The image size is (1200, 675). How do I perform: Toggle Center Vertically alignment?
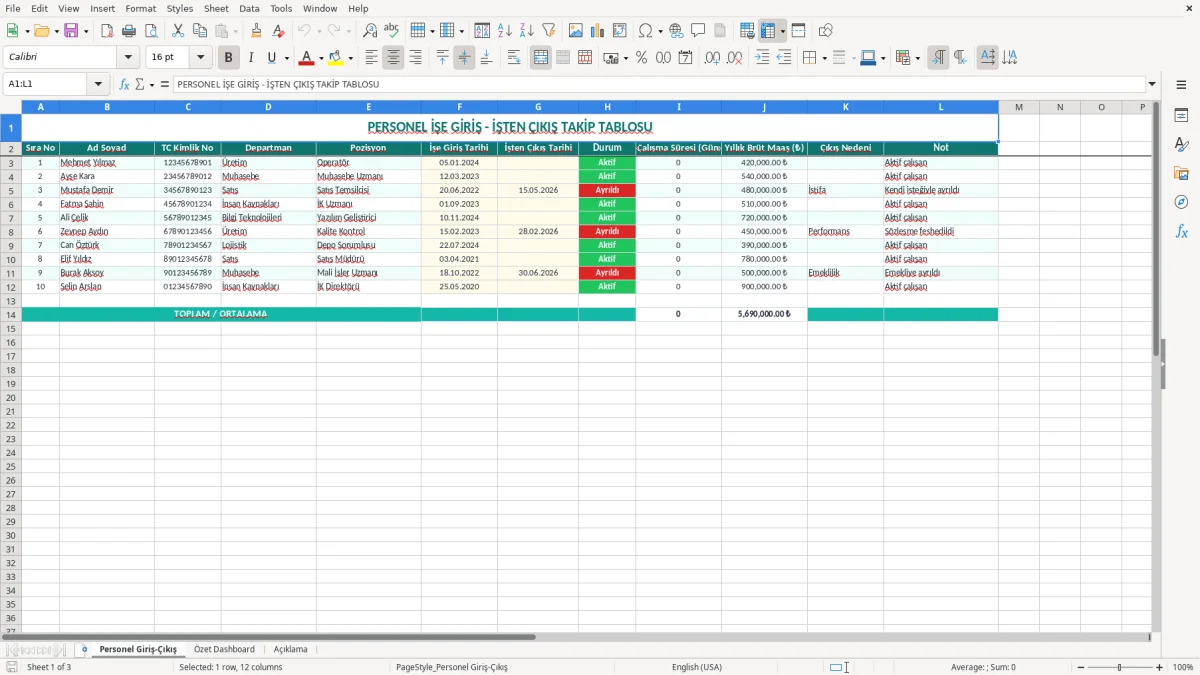tap(464, 58)
